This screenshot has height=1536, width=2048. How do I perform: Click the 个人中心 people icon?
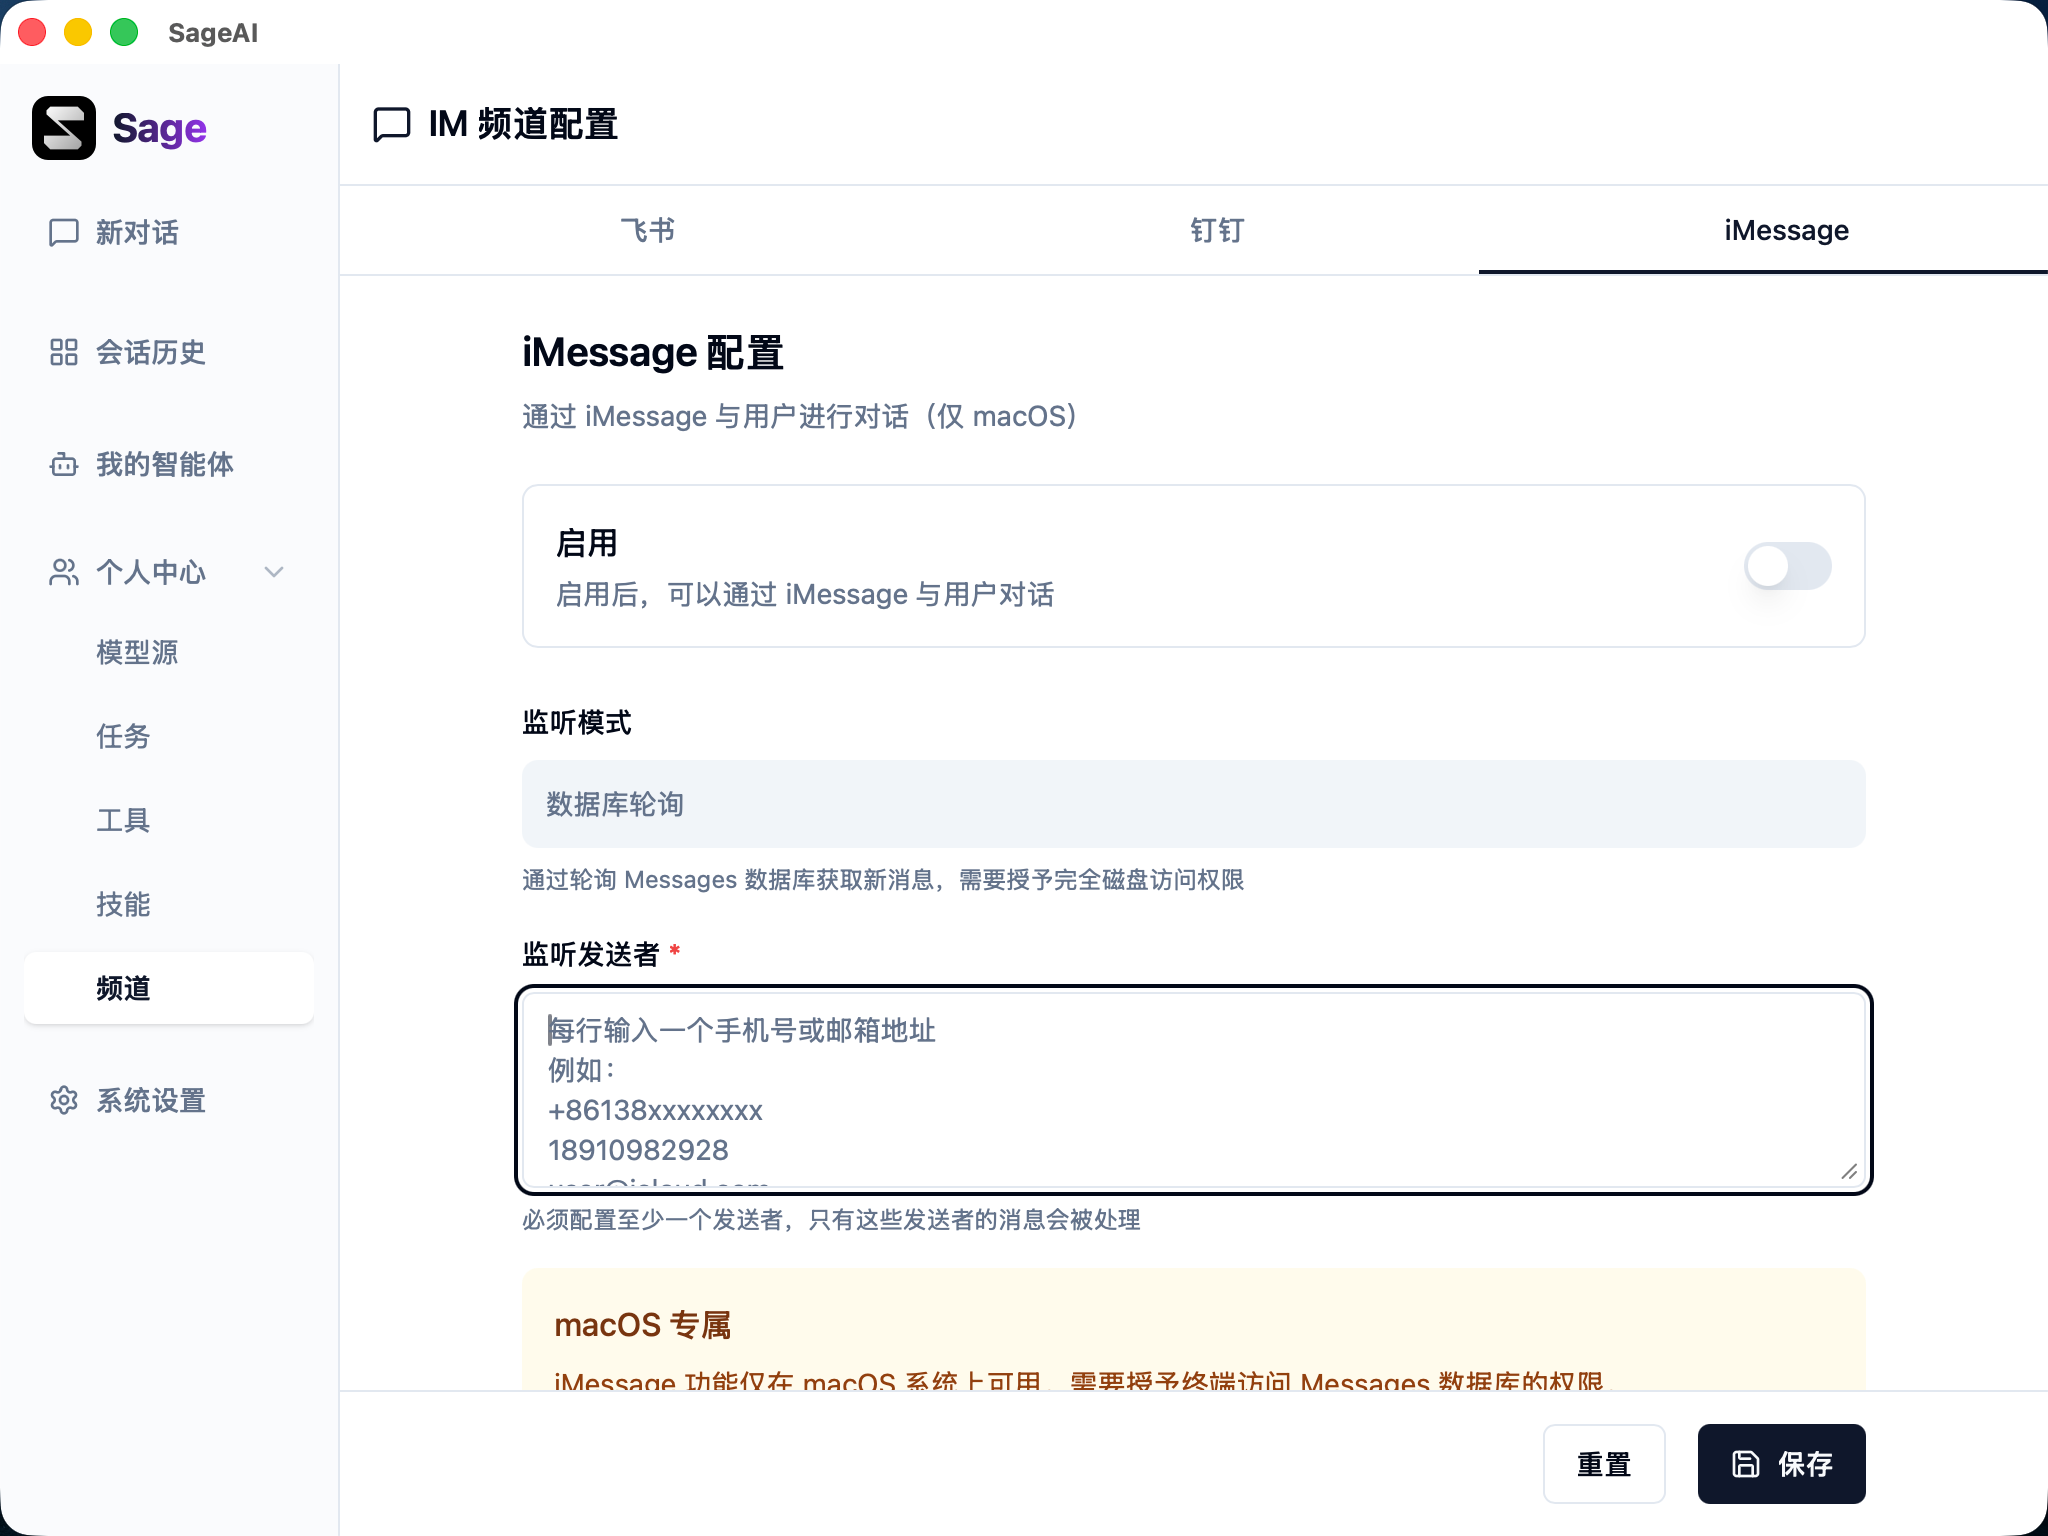click(x=62, y=572)
